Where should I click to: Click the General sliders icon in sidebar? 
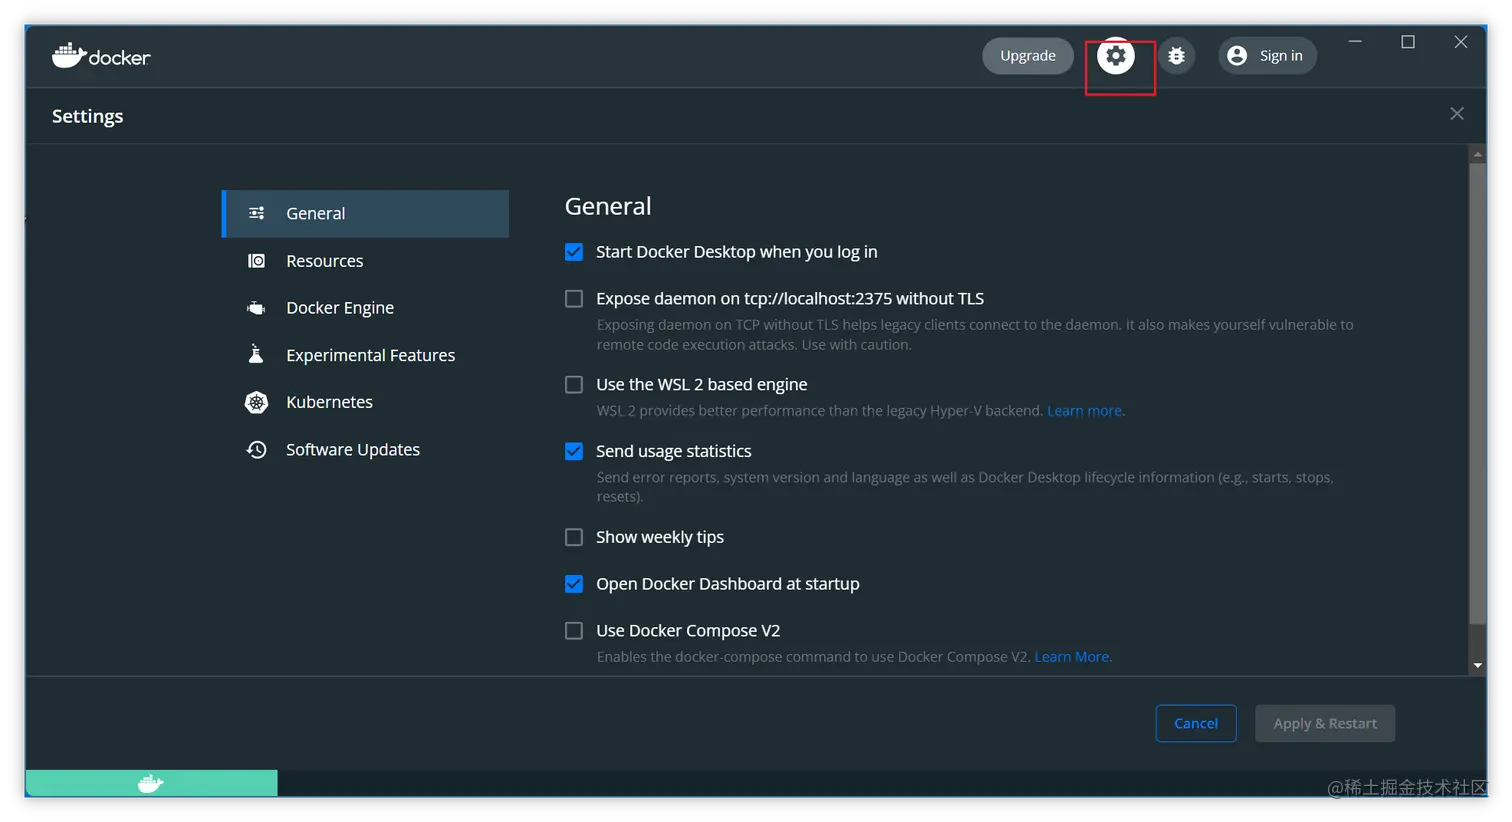click(257, 213)
